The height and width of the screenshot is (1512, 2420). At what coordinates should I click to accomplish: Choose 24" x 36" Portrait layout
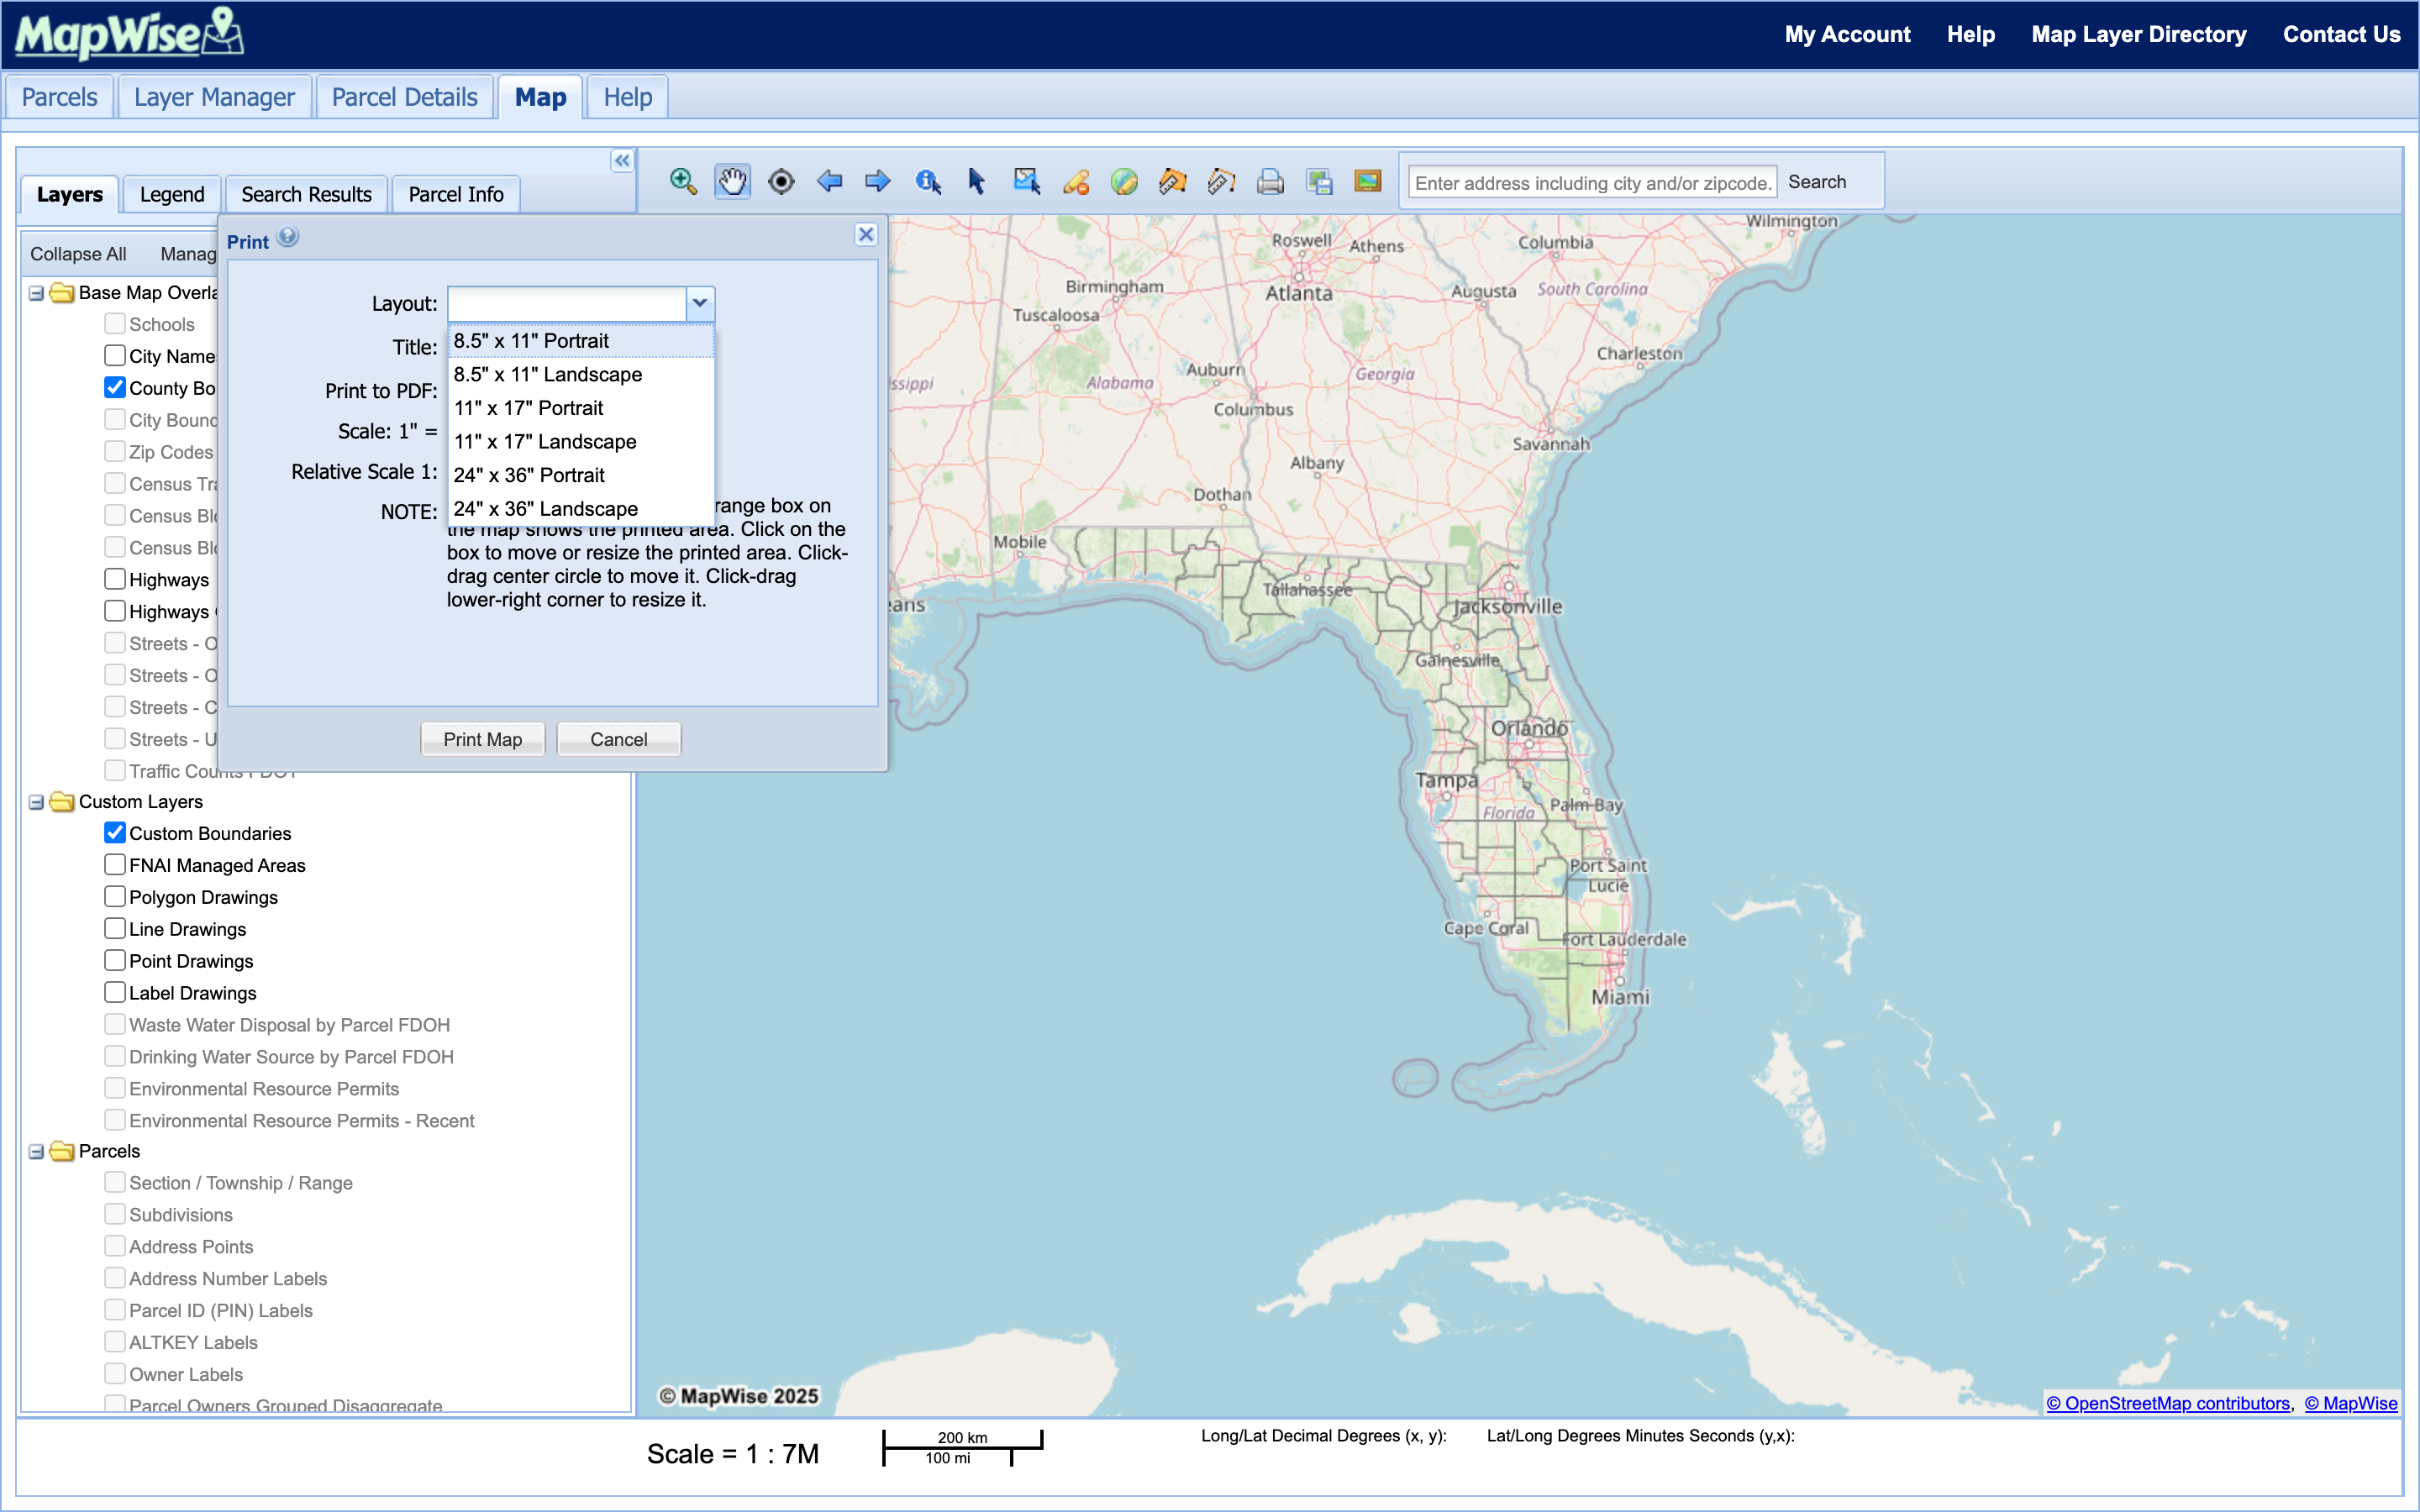pyautogui.click(x=581, y=475)
